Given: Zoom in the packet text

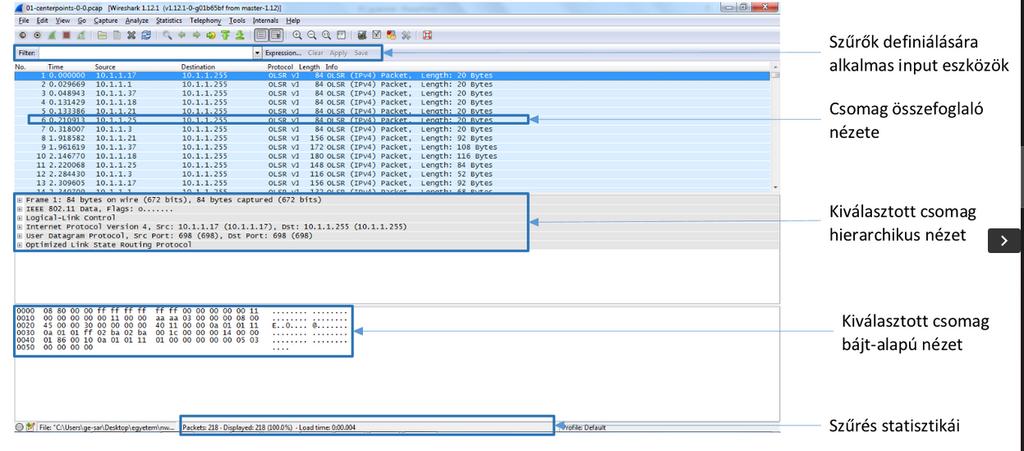Looking at the screenshot, I should [297, 35].
